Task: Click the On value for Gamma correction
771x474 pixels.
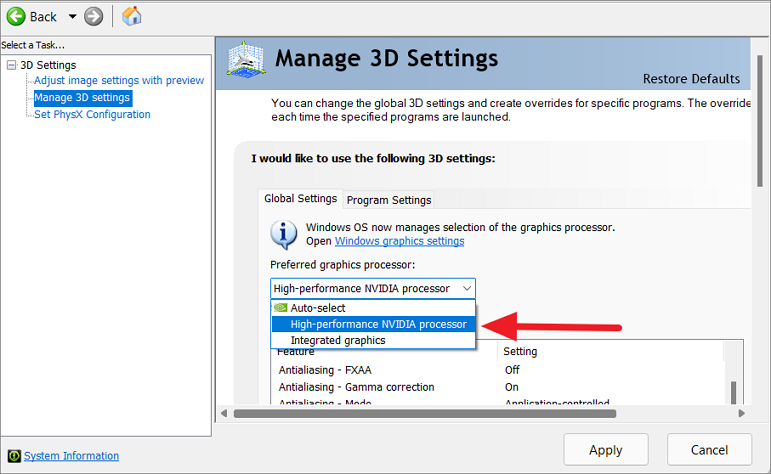Action: (x=511, y=387)
